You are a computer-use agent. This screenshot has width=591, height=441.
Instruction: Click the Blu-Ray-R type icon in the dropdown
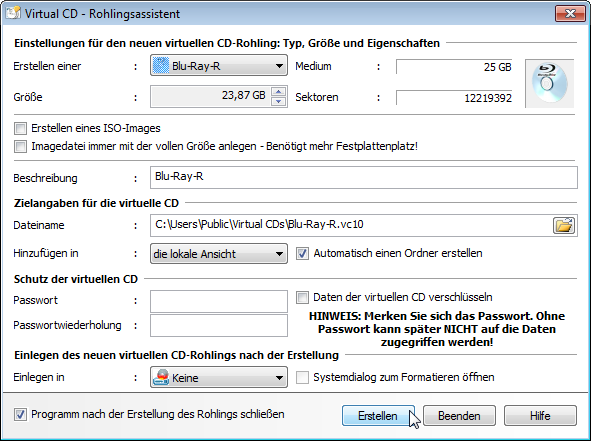click(x=161, y=66)
